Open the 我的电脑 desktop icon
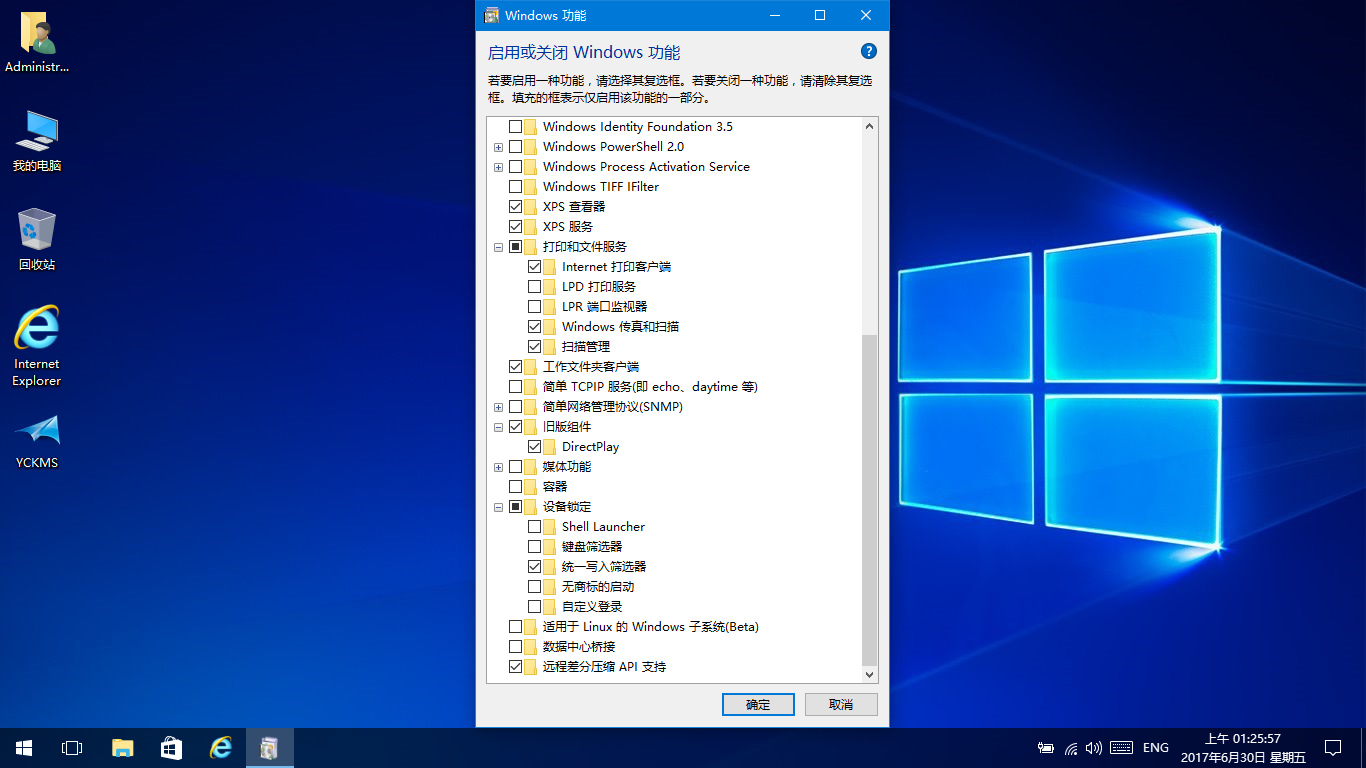Viewport: 1366px width, 768px height. pyautogui.click(x=37, y=141)
